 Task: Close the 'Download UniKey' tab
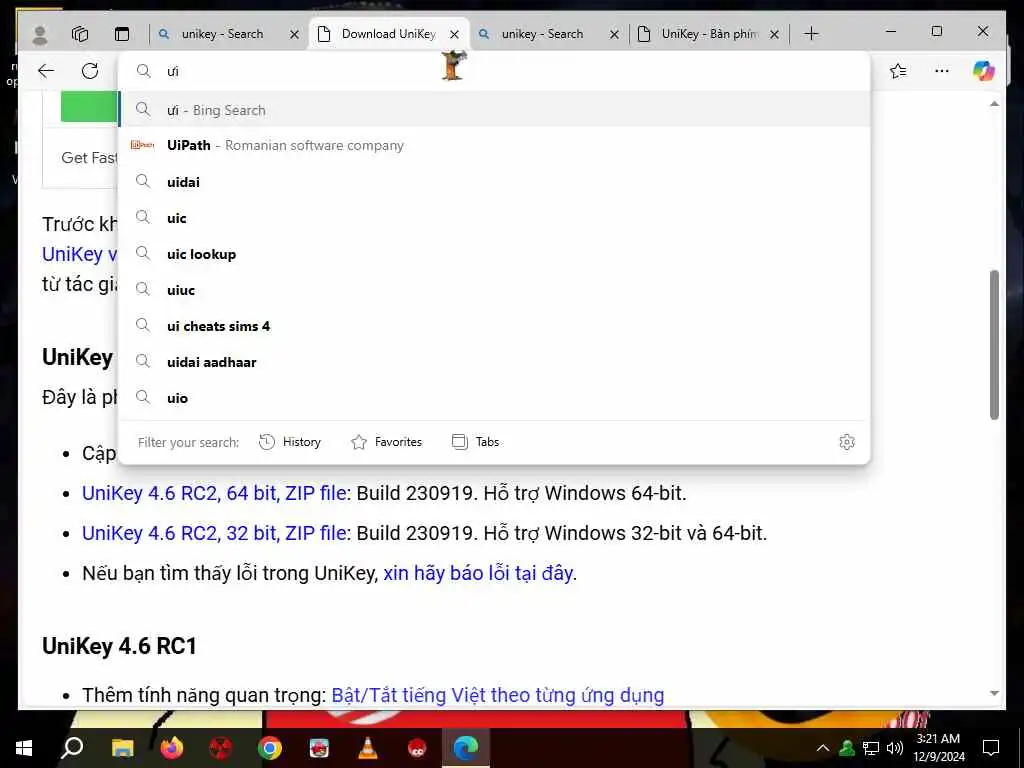point(455,35)
